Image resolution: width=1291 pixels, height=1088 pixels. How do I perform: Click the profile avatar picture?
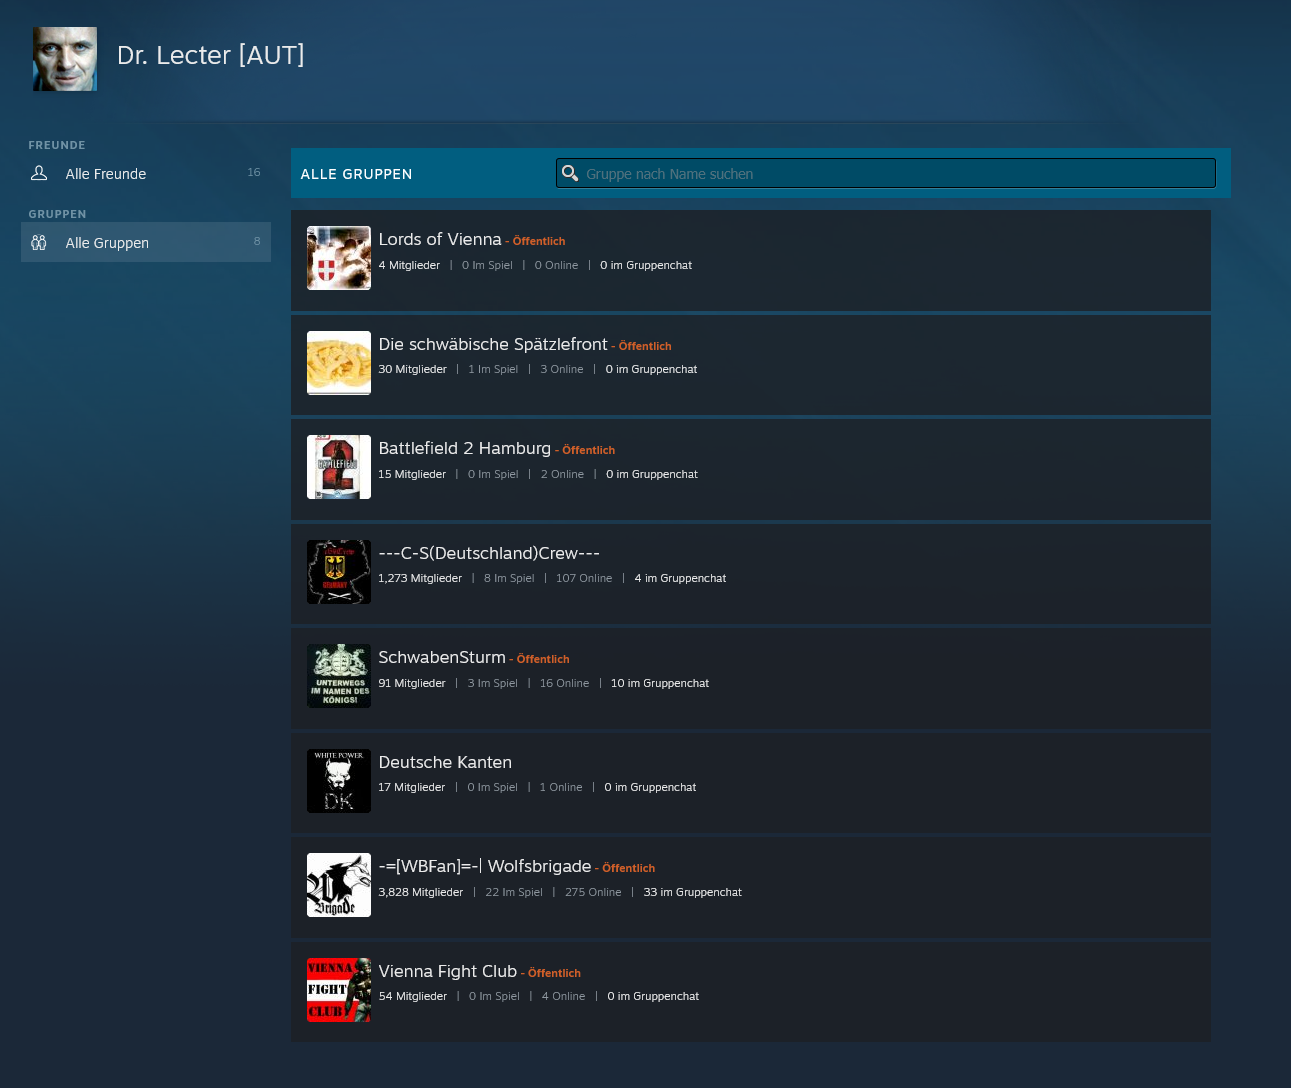65,59
